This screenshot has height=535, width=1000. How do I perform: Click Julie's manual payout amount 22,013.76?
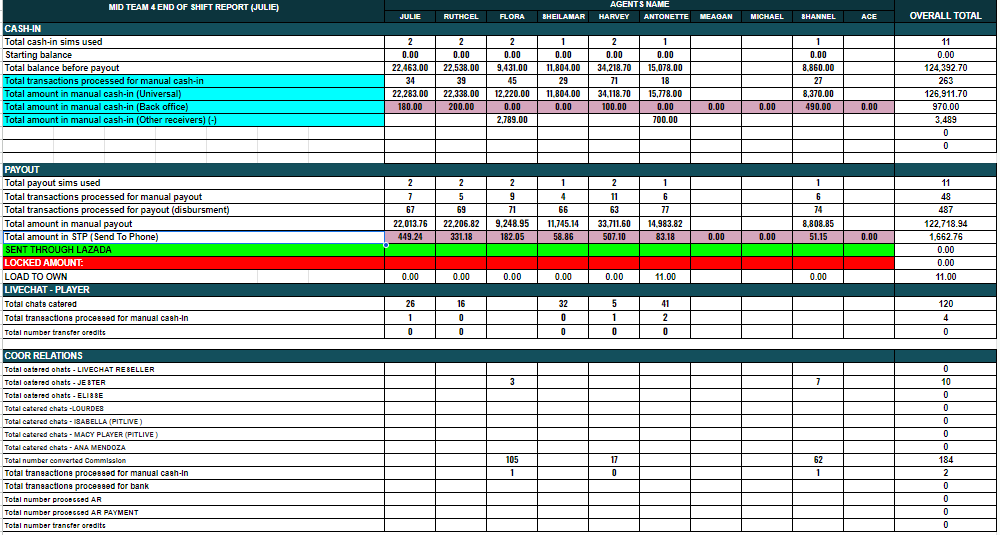(410, 224)
